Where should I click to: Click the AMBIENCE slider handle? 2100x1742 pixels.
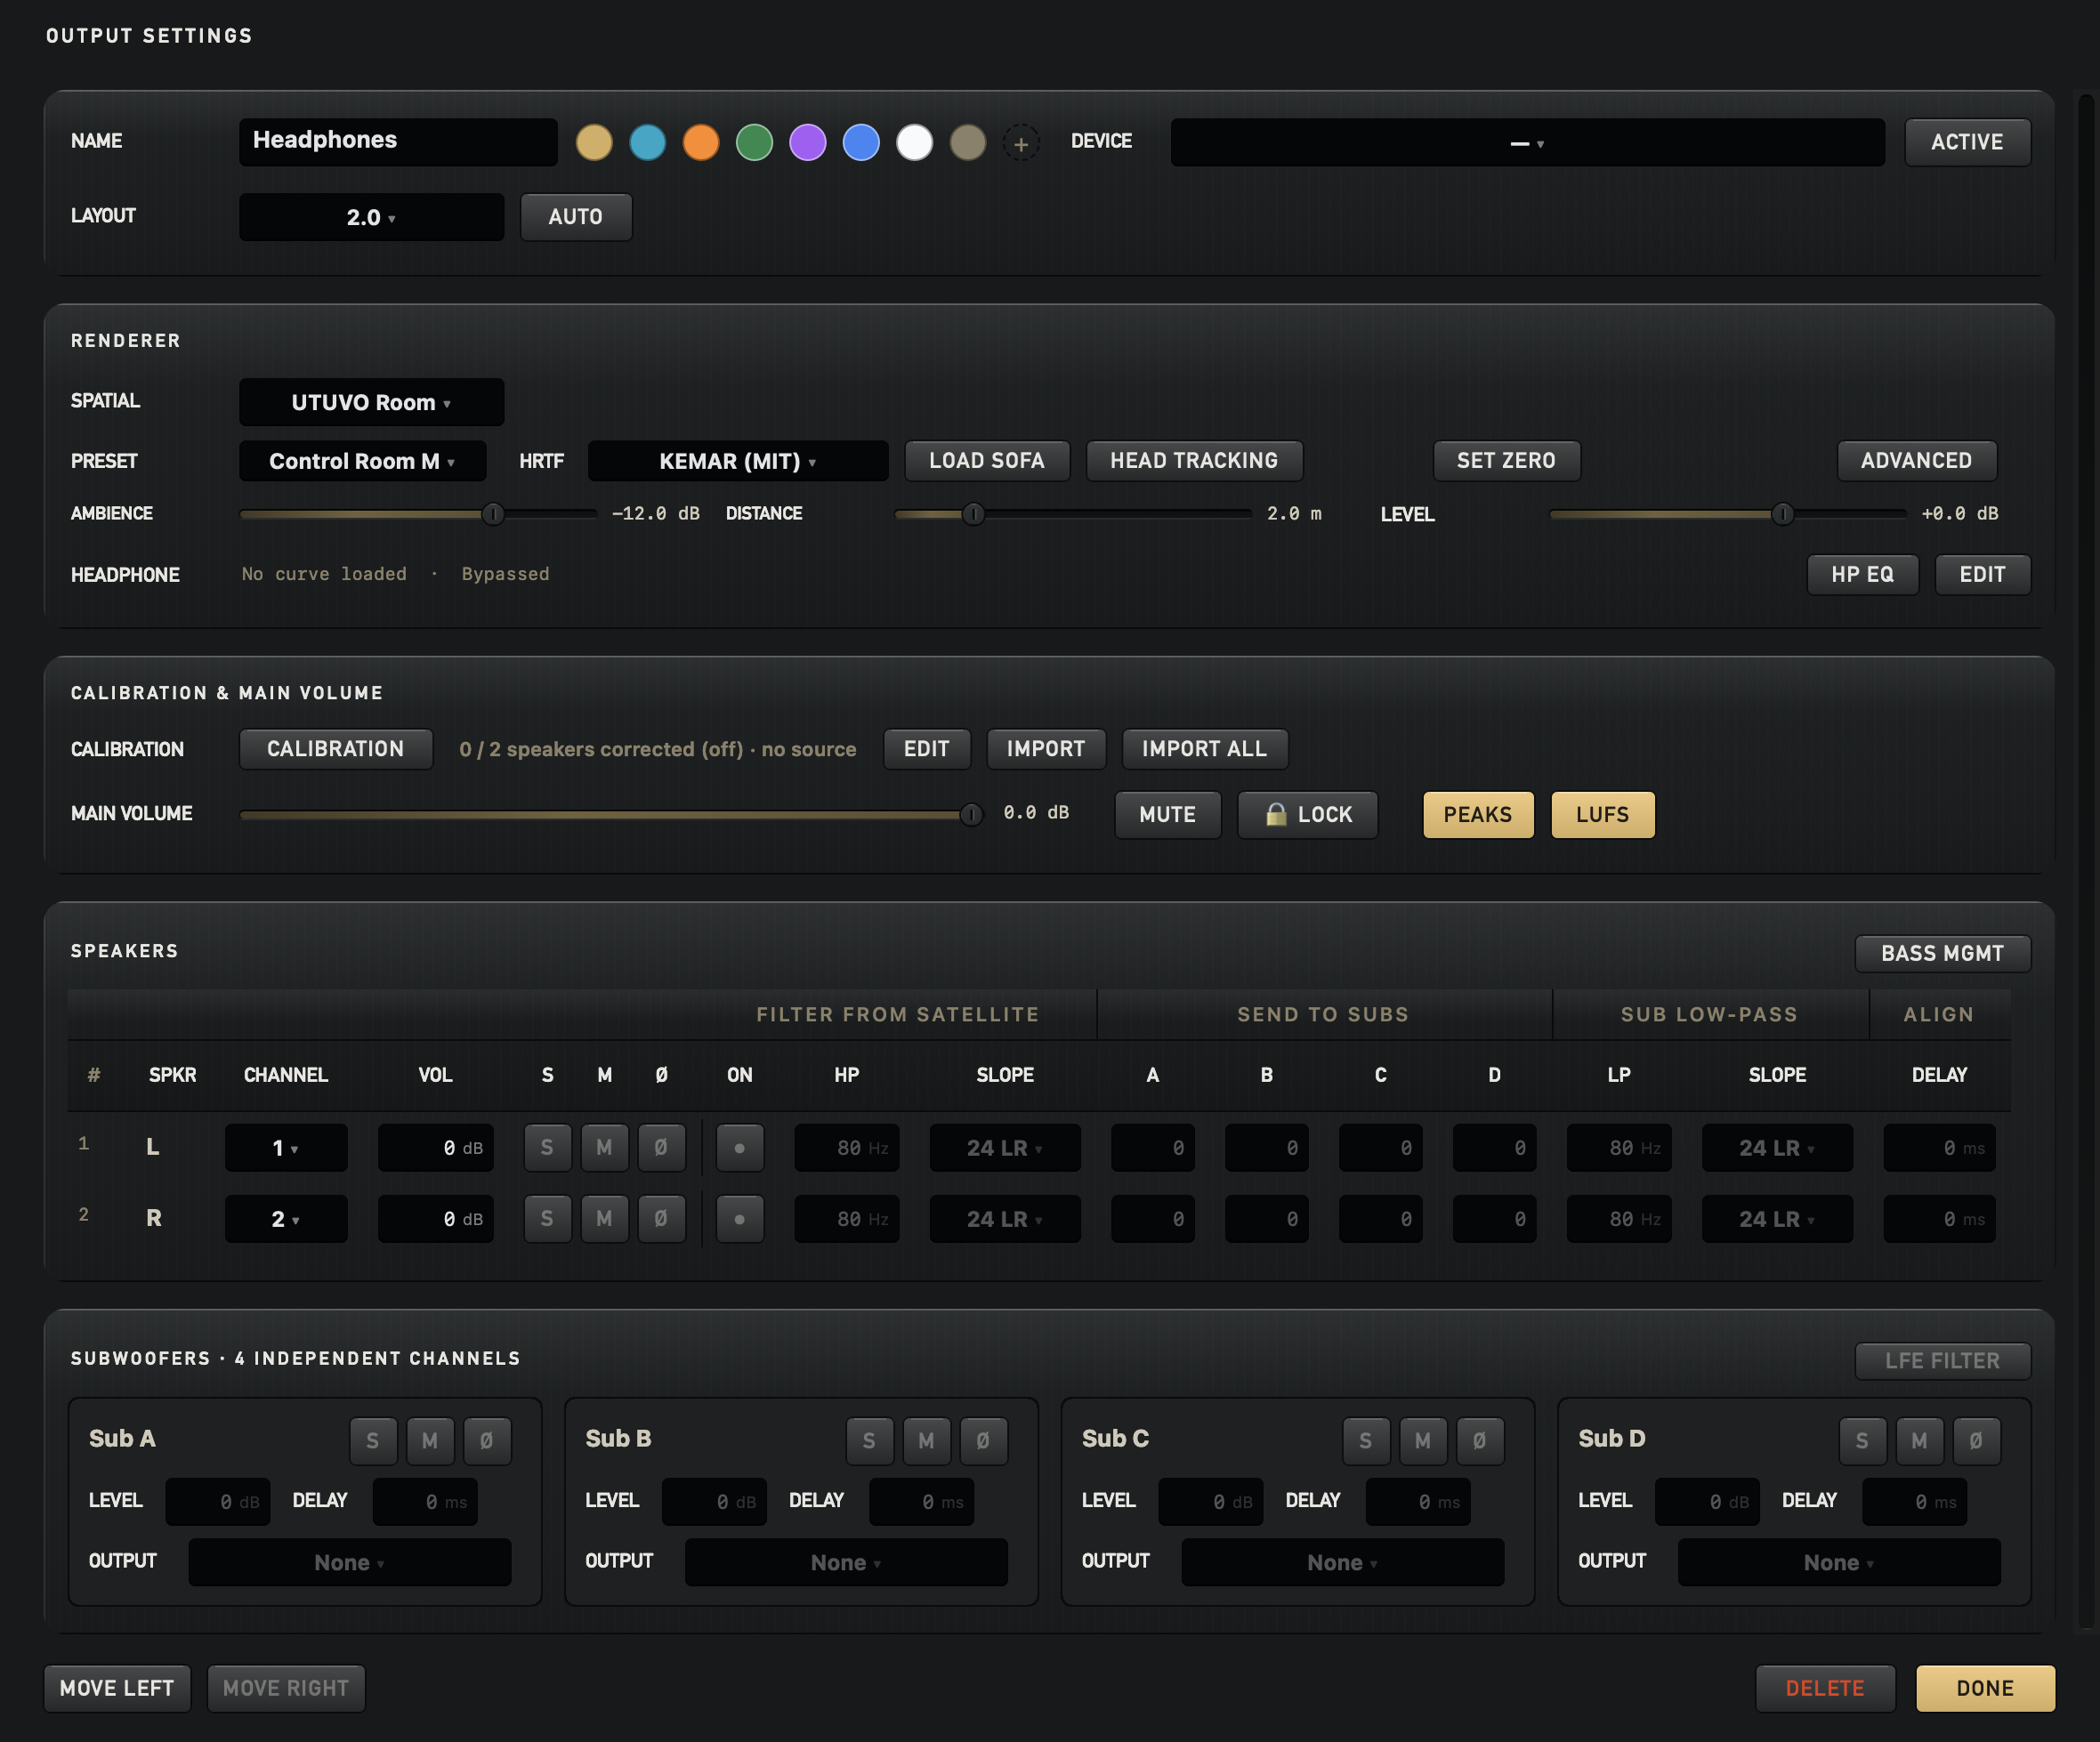(x=493, y=514)
